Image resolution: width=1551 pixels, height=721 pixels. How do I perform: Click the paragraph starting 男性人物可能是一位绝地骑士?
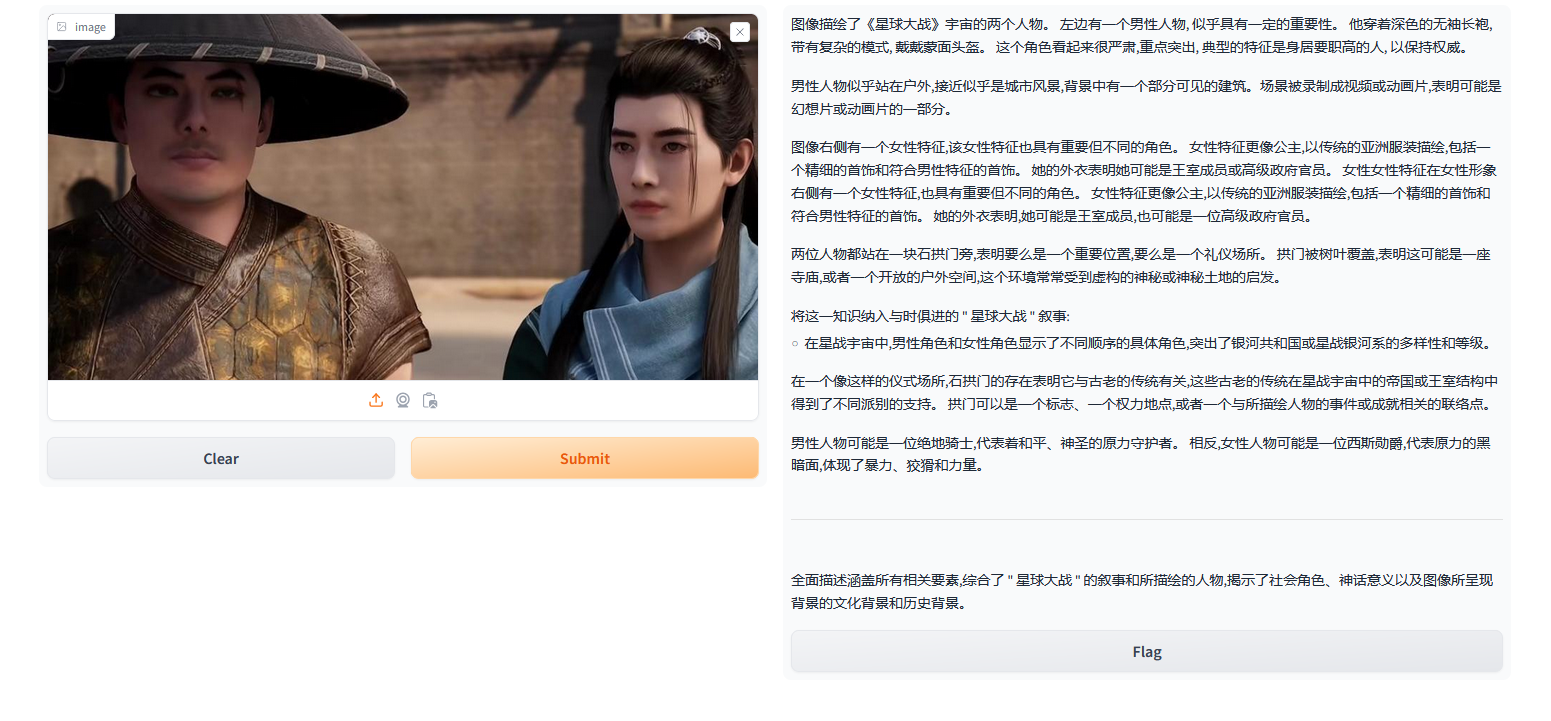(1146, 453)
